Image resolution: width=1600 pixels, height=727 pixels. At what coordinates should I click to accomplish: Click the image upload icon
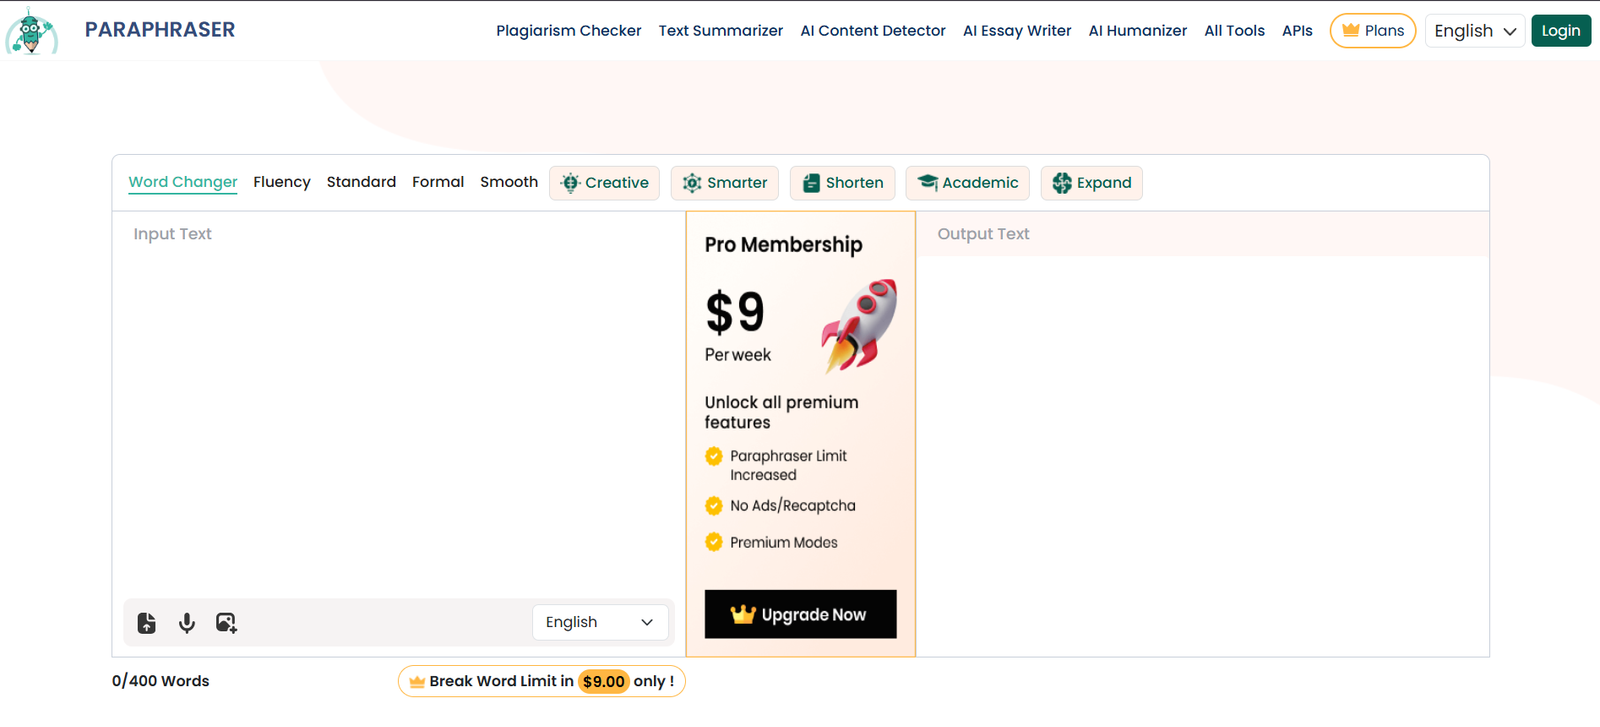(227, 623)
